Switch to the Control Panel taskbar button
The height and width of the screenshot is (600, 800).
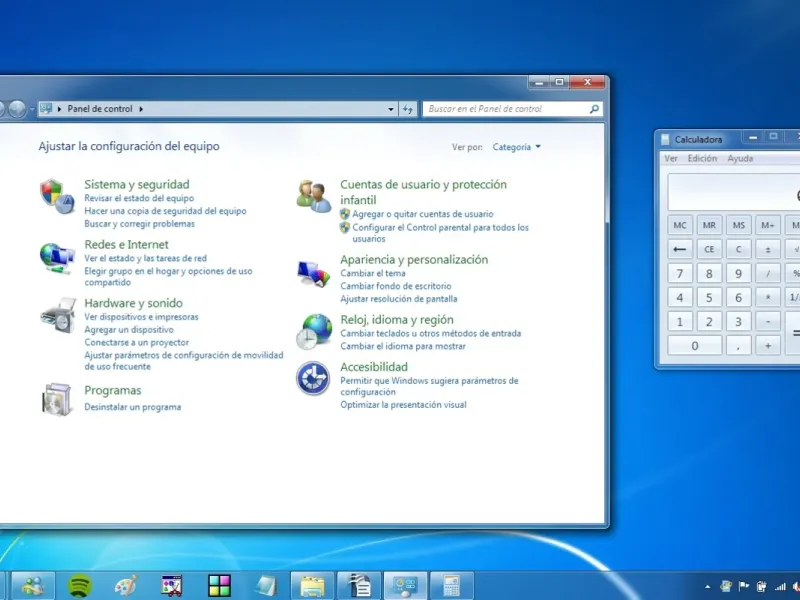click(405, 586)
